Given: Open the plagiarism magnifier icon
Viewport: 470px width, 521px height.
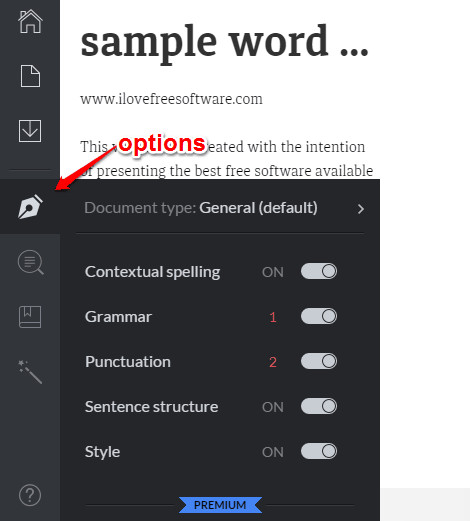Looking at the screenshot, I should (x=31, y=262).
